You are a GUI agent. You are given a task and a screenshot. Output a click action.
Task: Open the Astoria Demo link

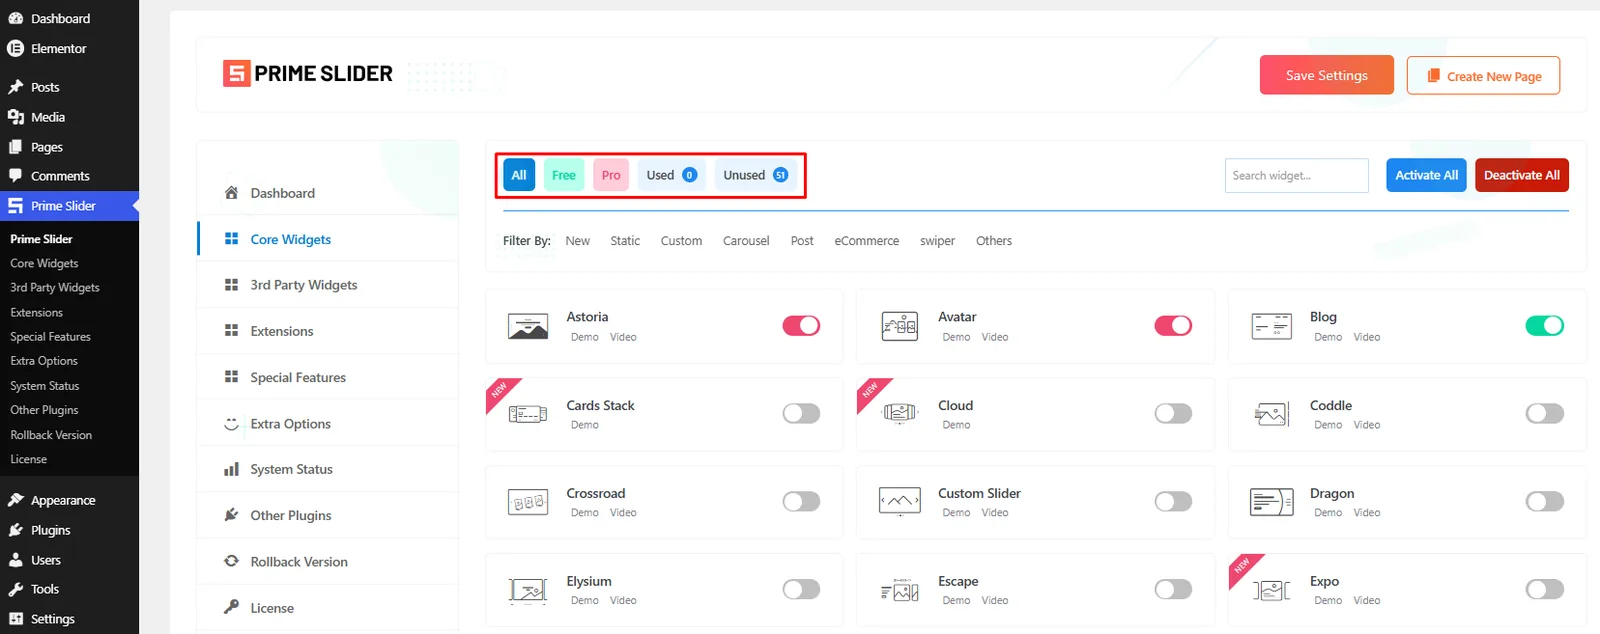pyautogui.click(x=585, y=337)
